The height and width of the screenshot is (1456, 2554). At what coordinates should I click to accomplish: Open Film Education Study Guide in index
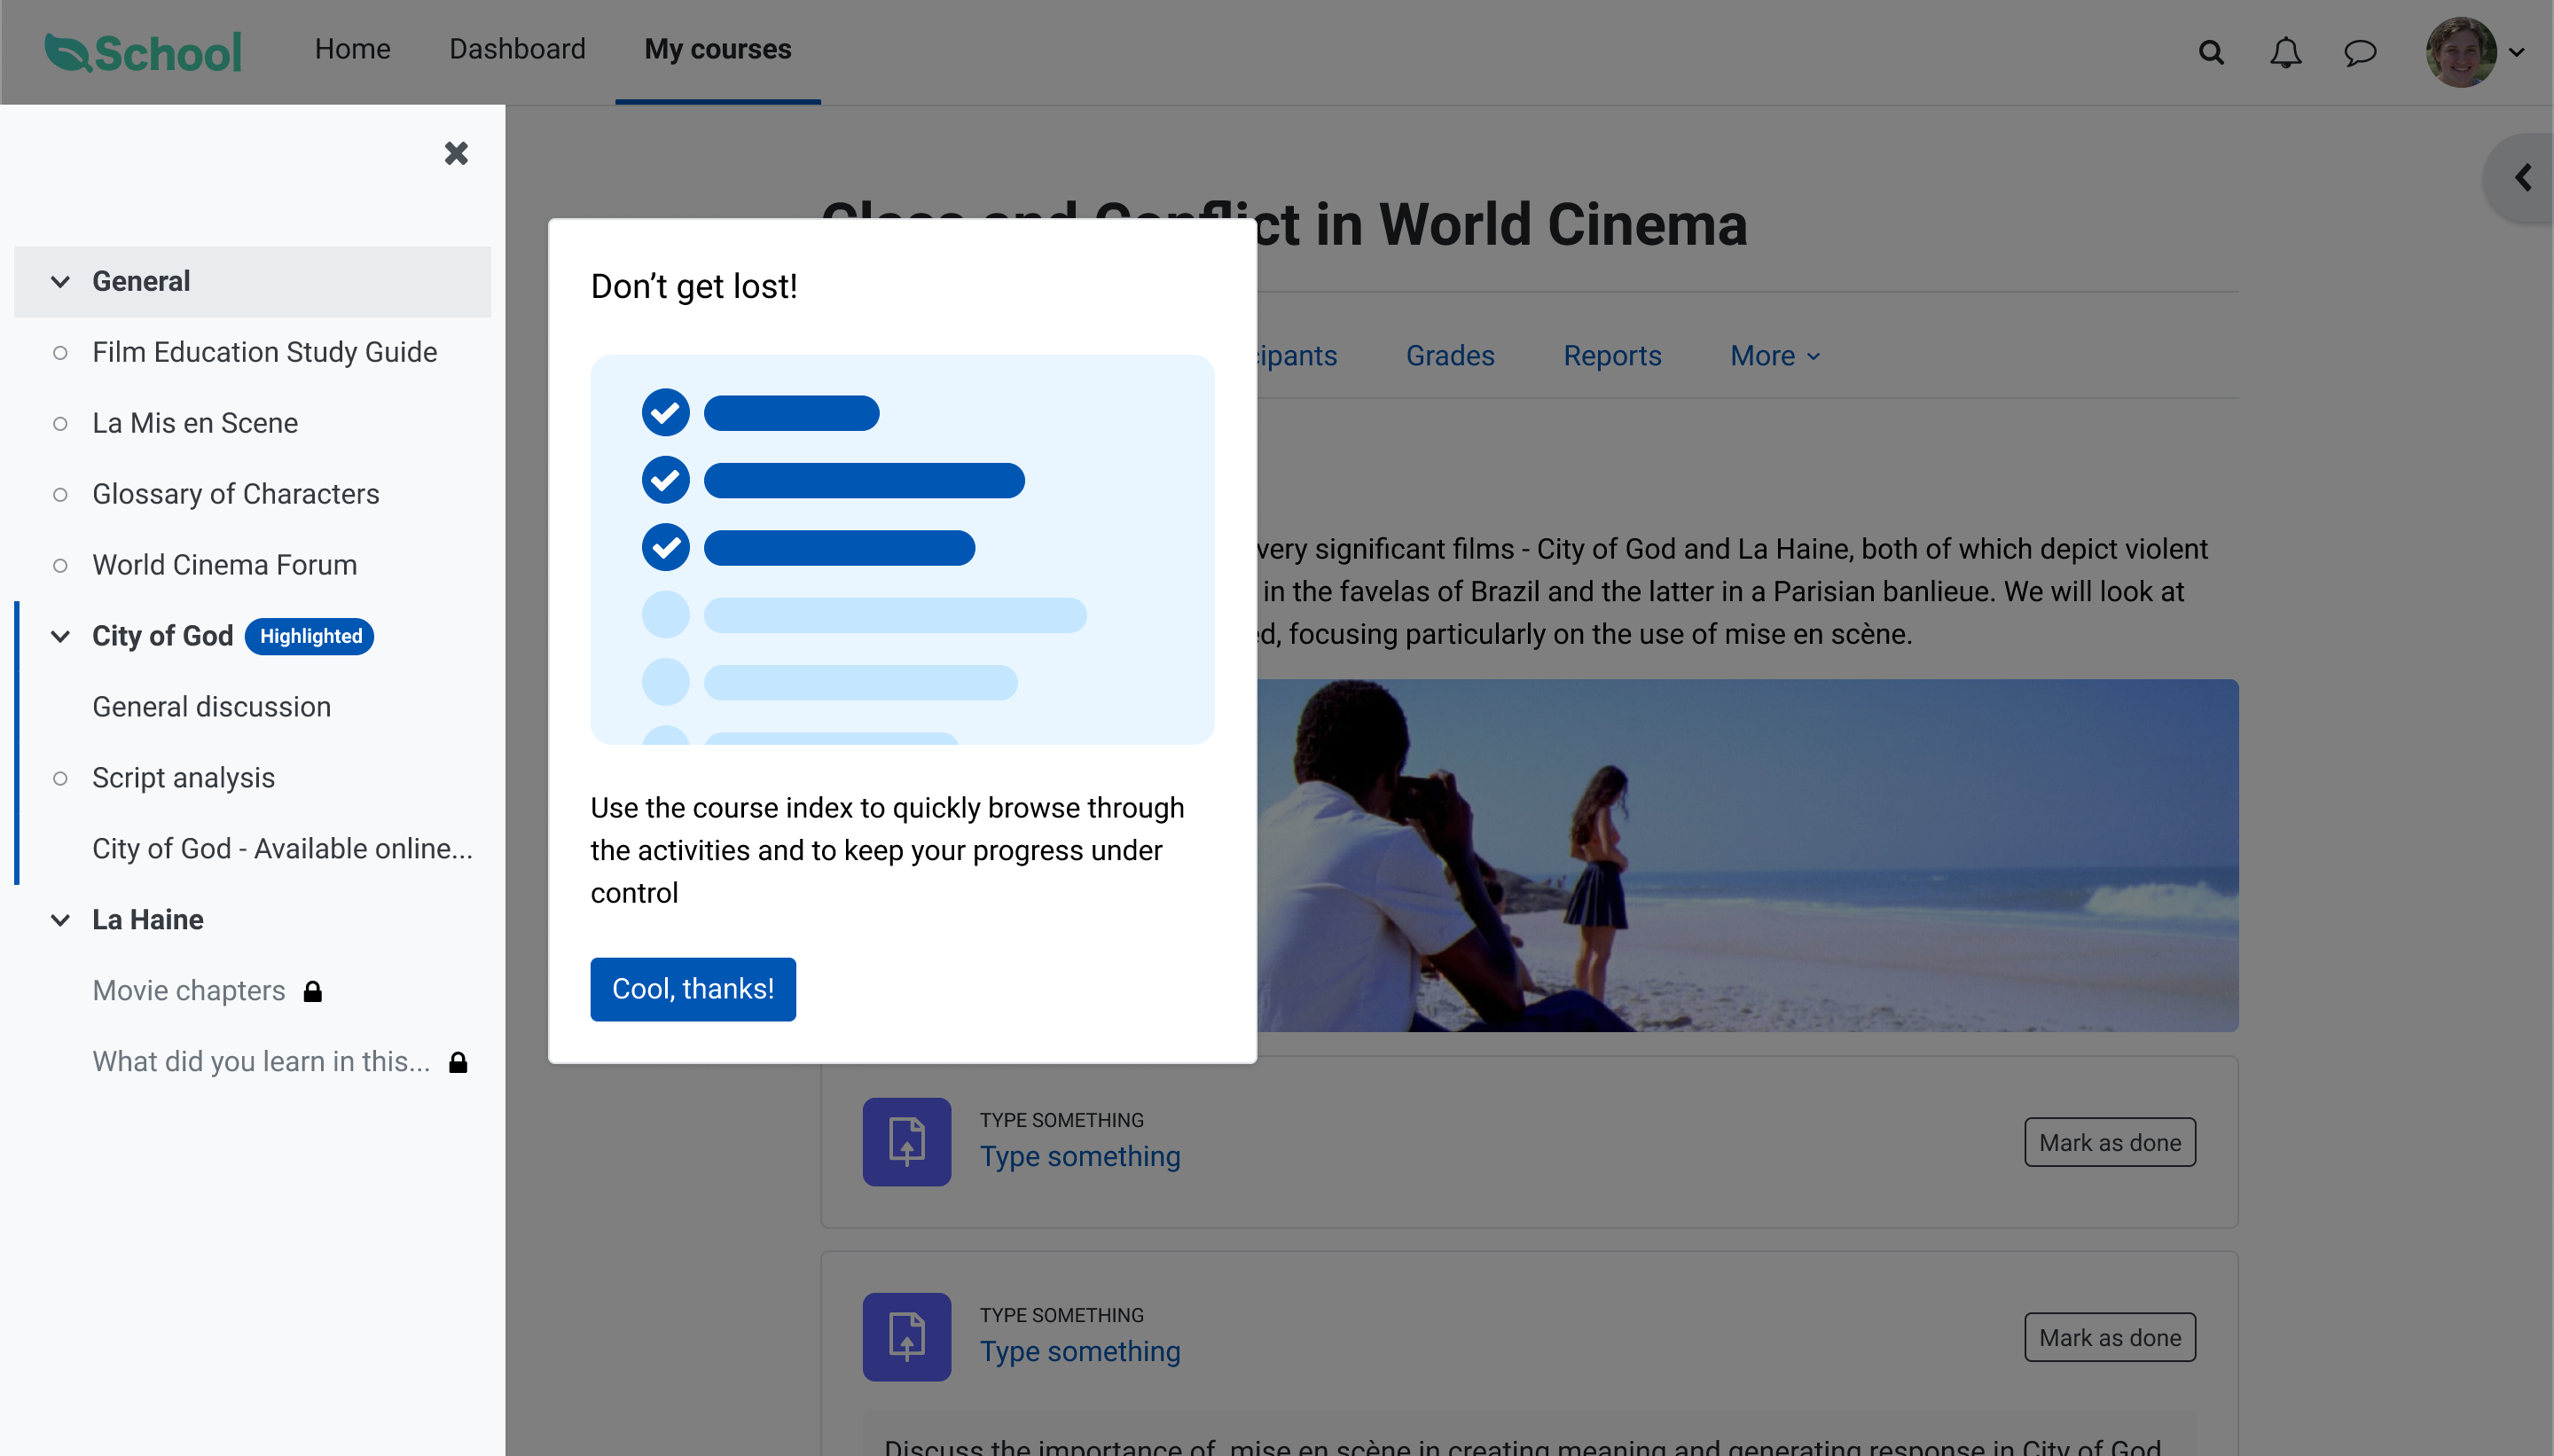pos(264,352)
